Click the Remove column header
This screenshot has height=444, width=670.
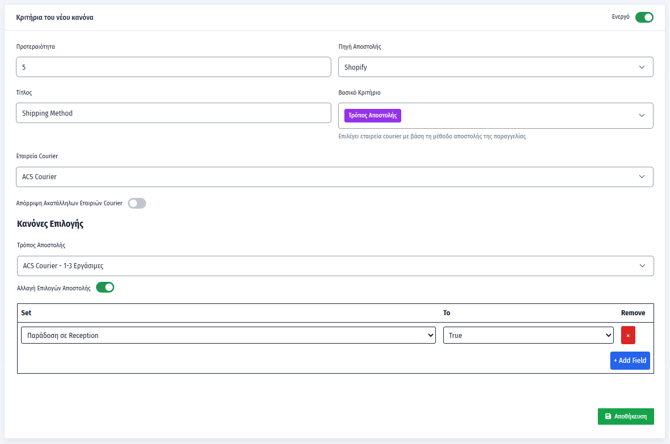pos(633,313)
